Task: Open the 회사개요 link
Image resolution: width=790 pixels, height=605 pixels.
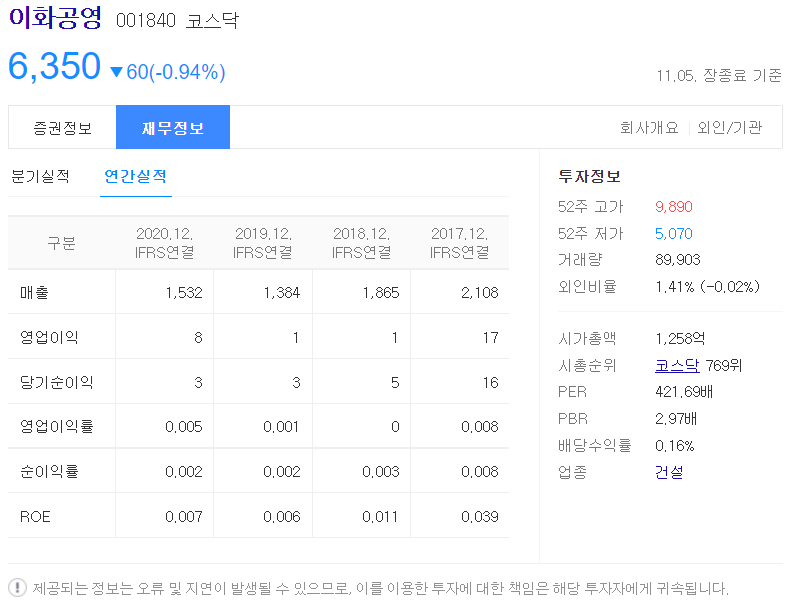Action: 649,127
